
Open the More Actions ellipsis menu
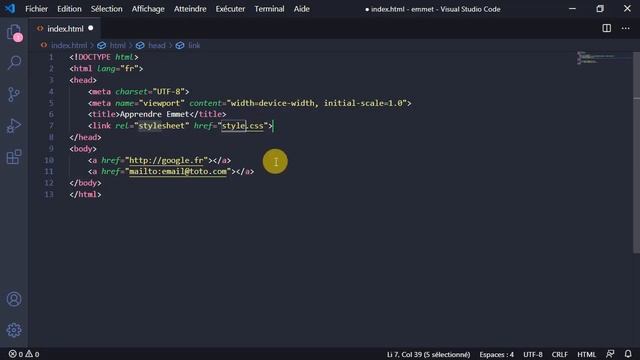click(625, 28)
